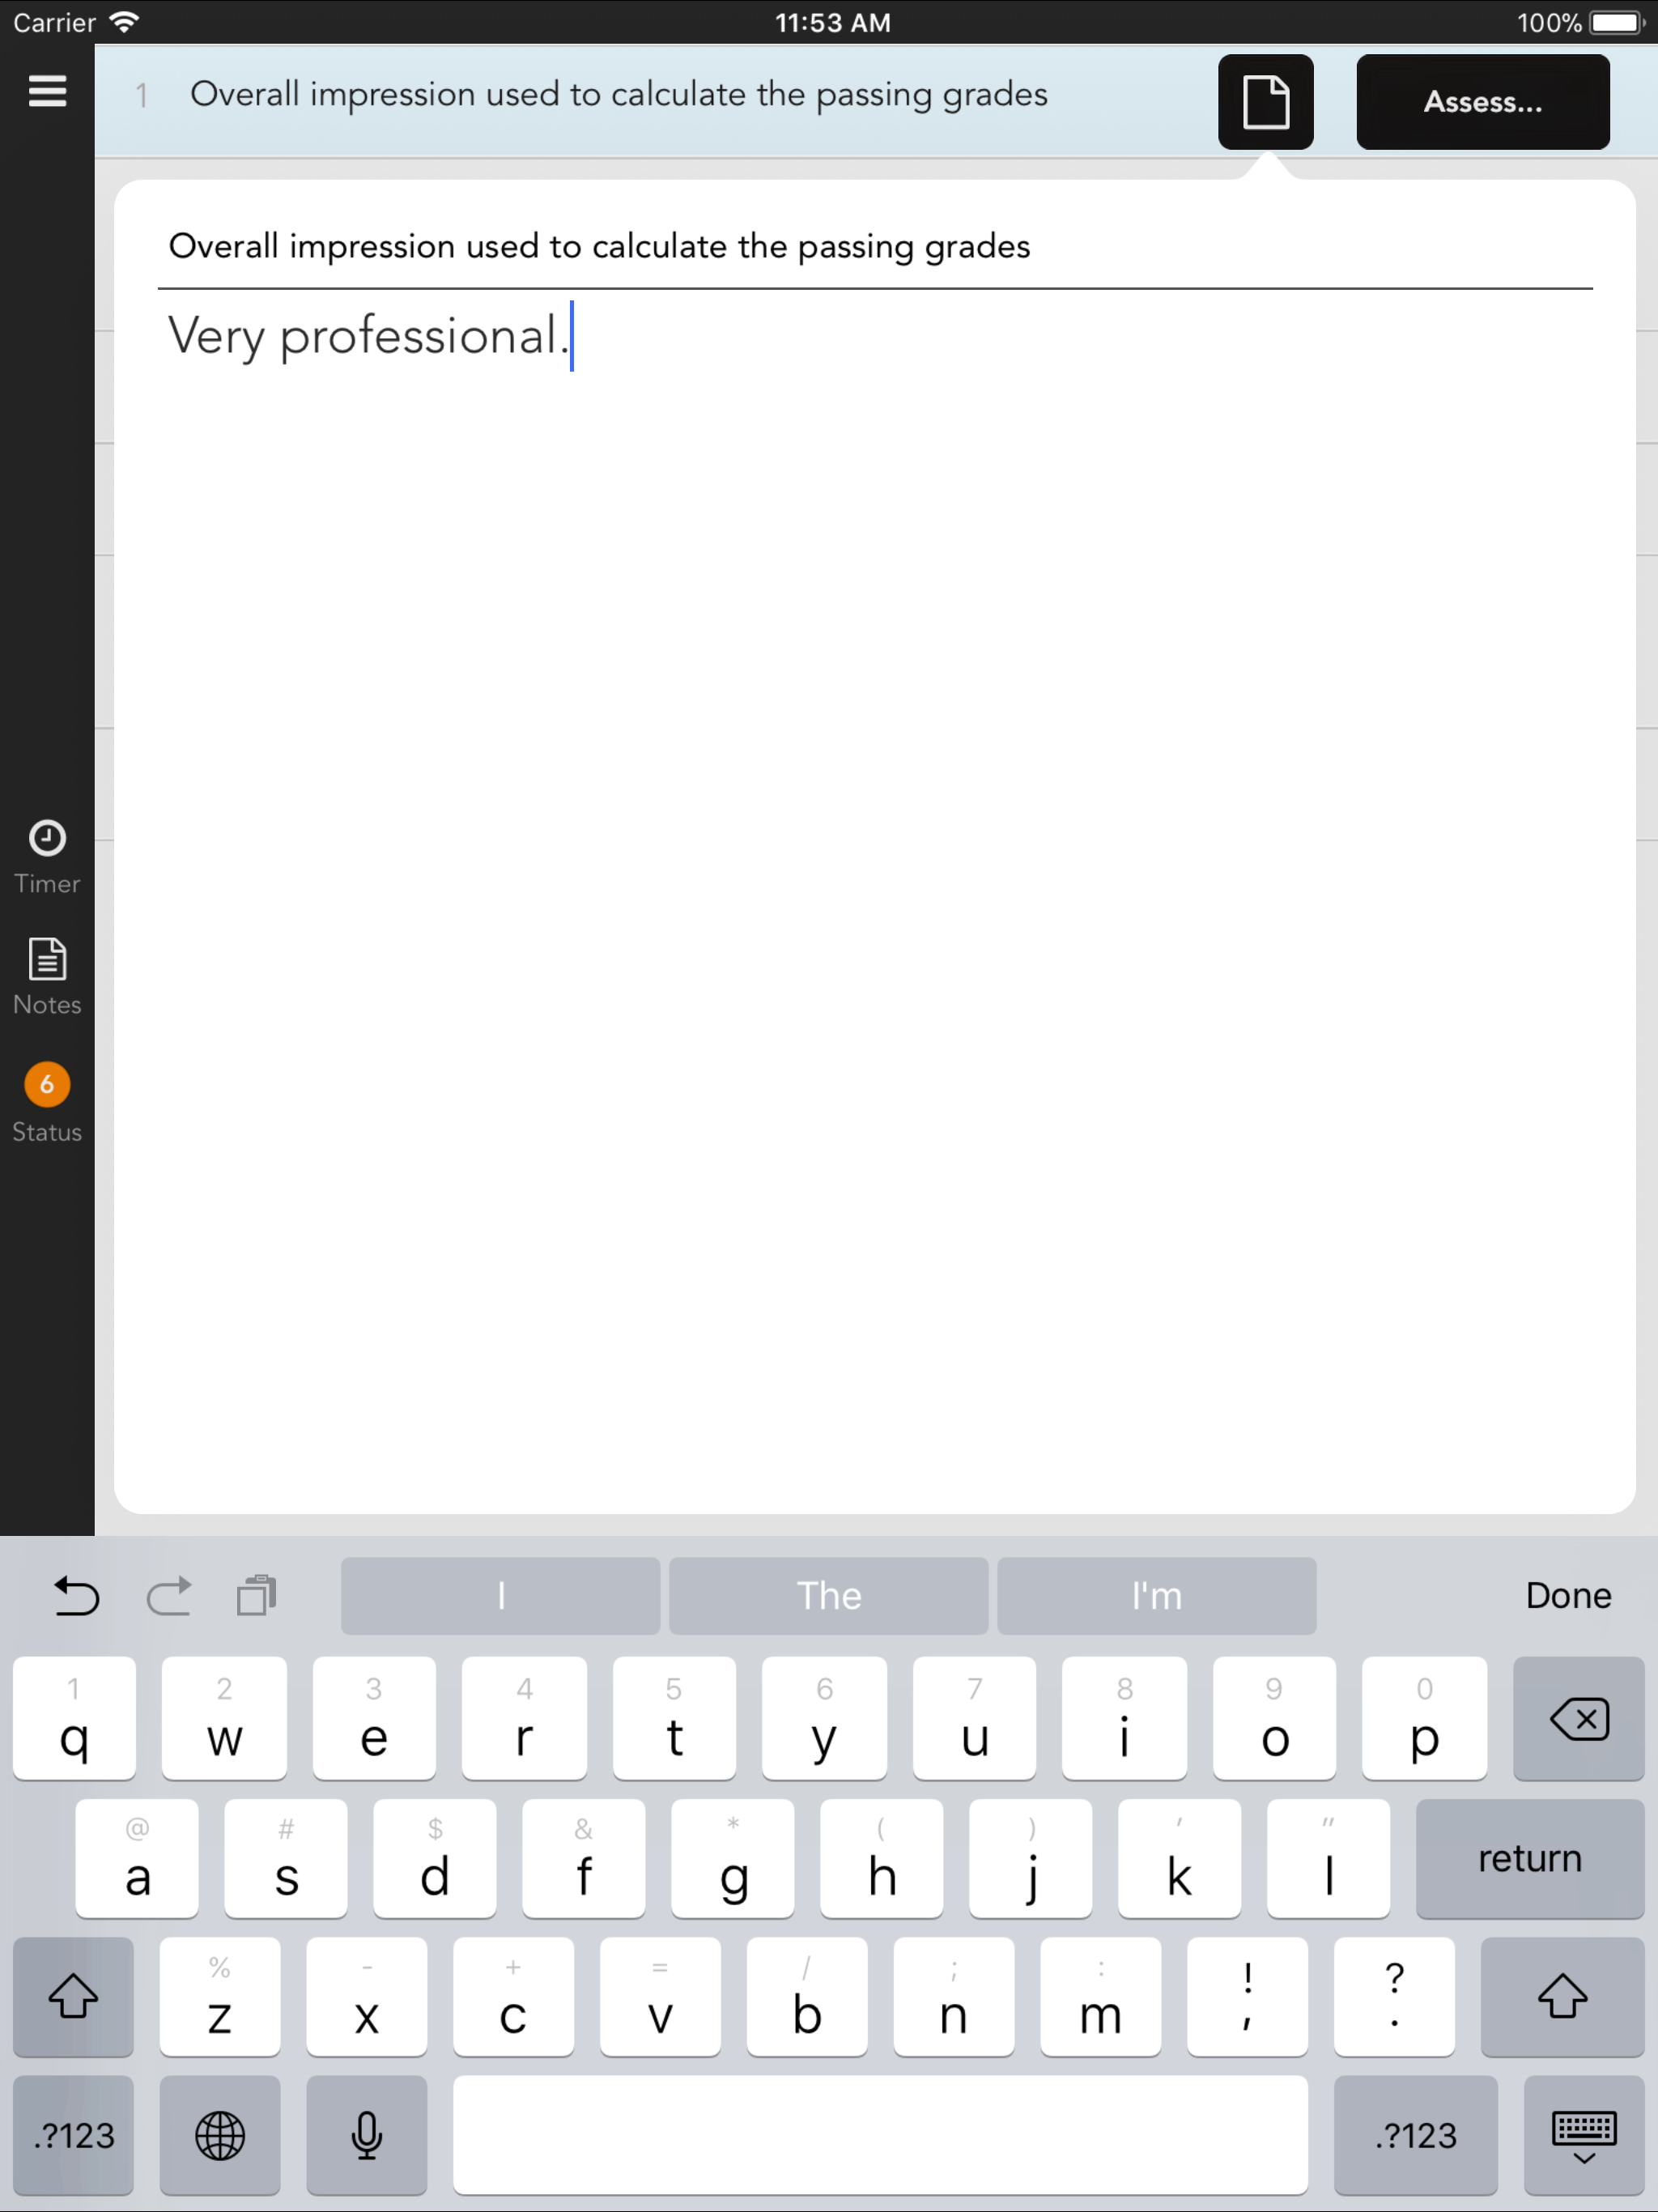Tap the k key

click(x=1180, y=1858)
